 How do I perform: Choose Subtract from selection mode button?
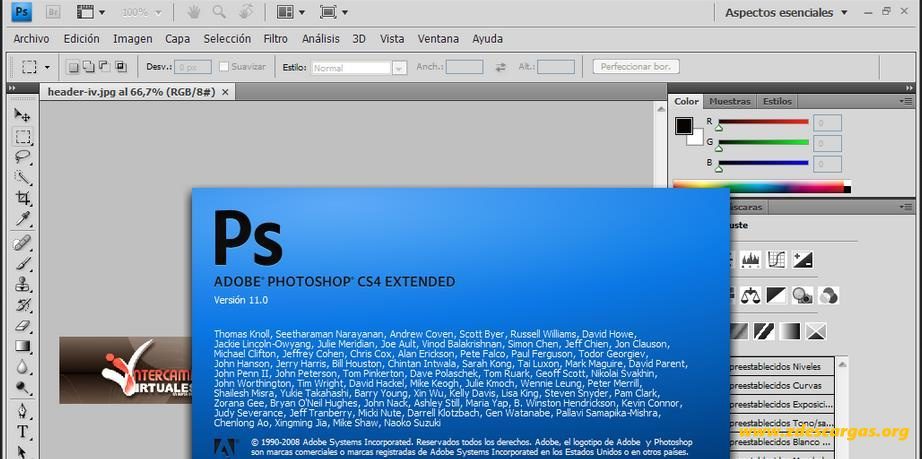[x=105, y=67]
